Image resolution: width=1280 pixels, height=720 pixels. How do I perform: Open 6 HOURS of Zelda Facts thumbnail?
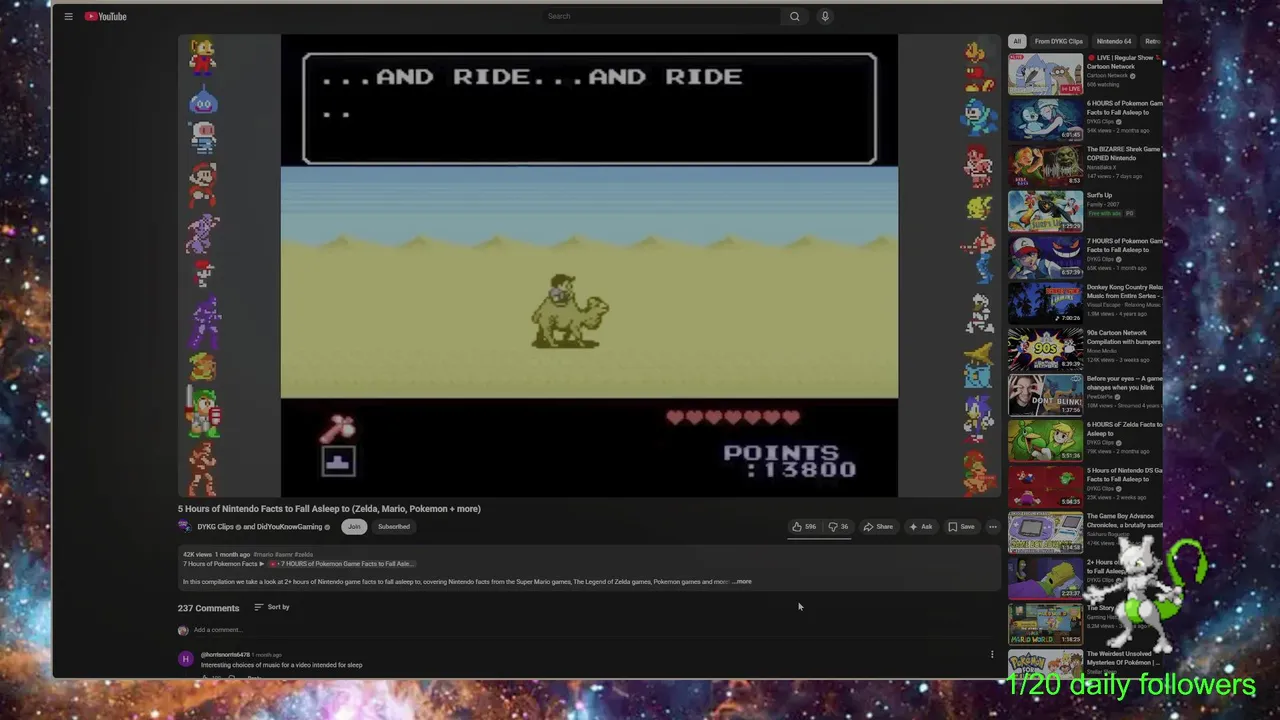pos(1045,442)
